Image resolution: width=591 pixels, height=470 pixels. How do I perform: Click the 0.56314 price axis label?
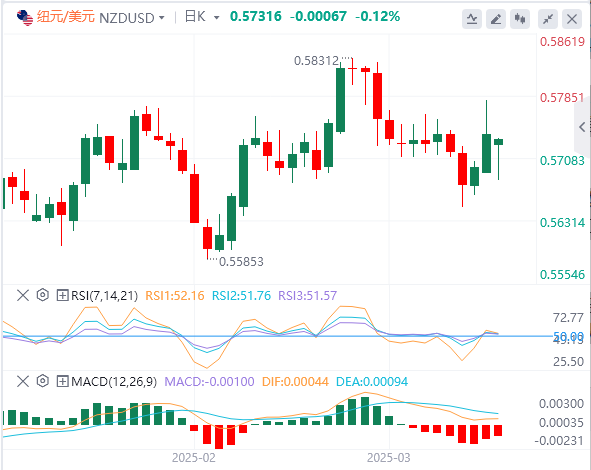click(562, 222)
